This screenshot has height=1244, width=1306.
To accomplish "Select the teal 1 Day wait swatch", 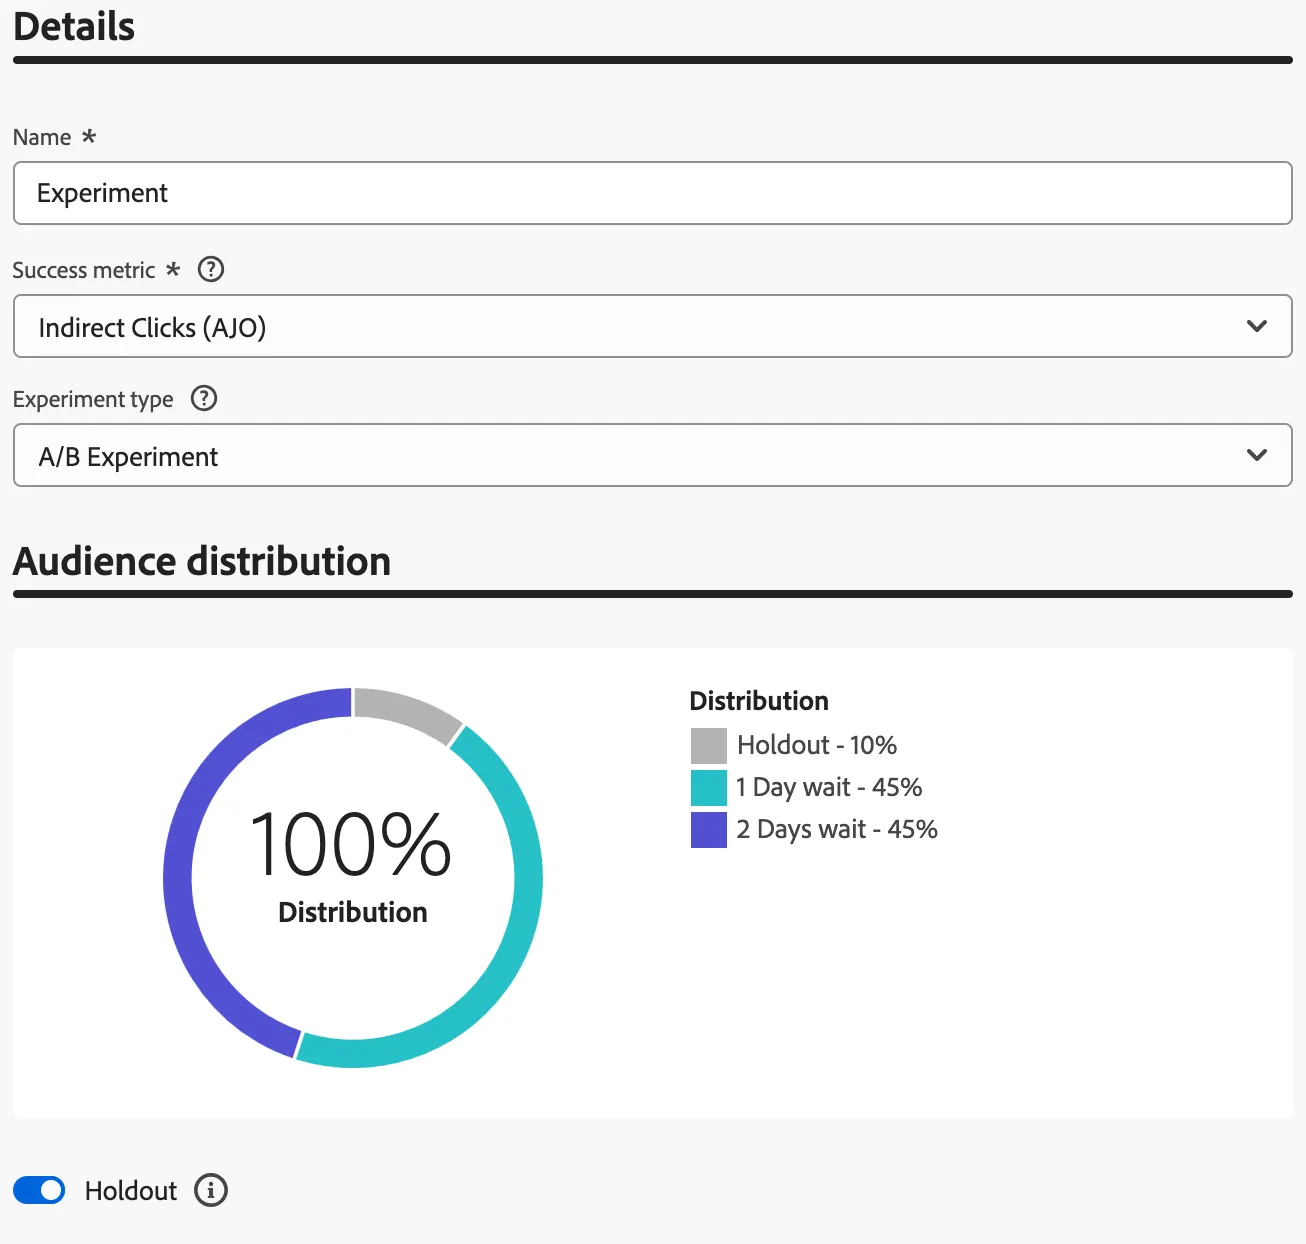I will tap(709, 788).
